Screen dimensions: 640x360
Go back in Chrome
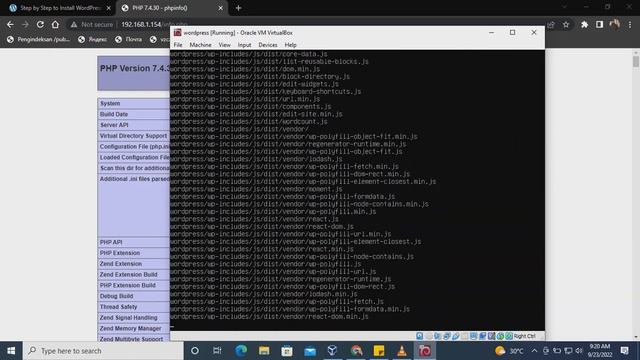[x=10, y=24]
